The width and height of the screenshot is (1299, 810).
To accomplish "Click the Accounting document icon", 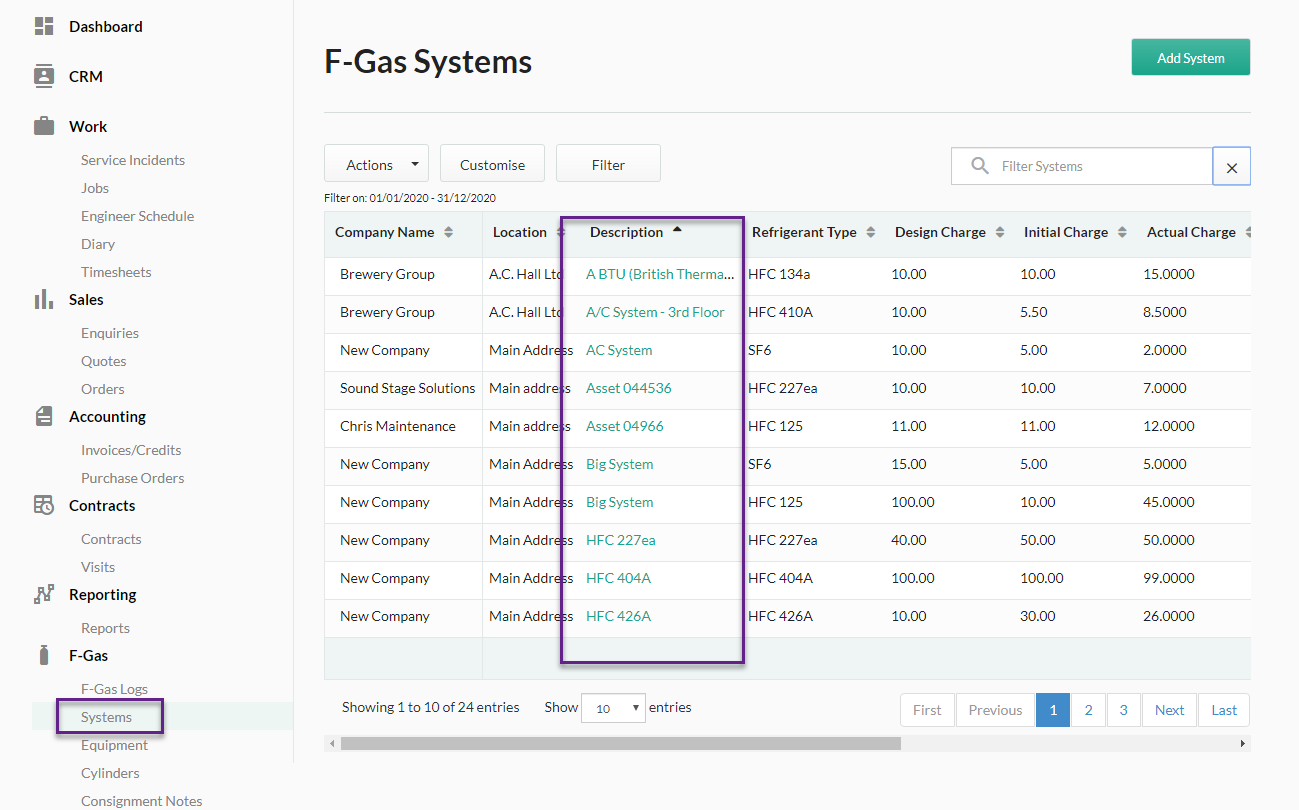I will coord(44,416).
